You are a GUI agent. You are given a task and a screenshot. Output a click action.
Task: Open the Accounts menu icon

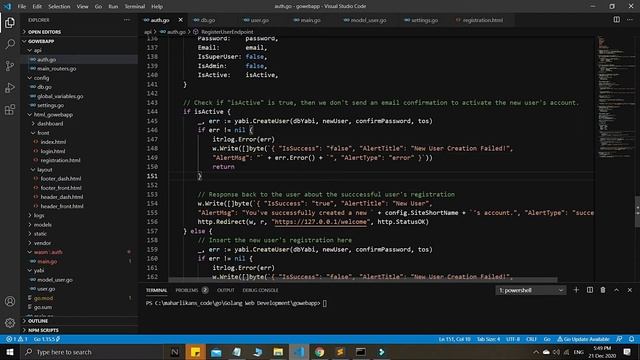pos(10,301)
